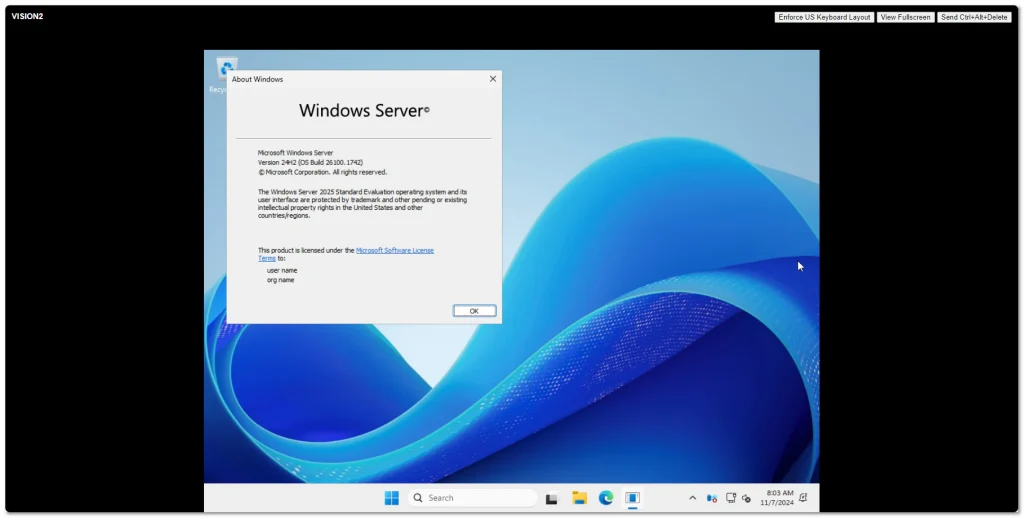1024x518 pixels.
Task: Click the VISION2 console label
Action: 27,16
